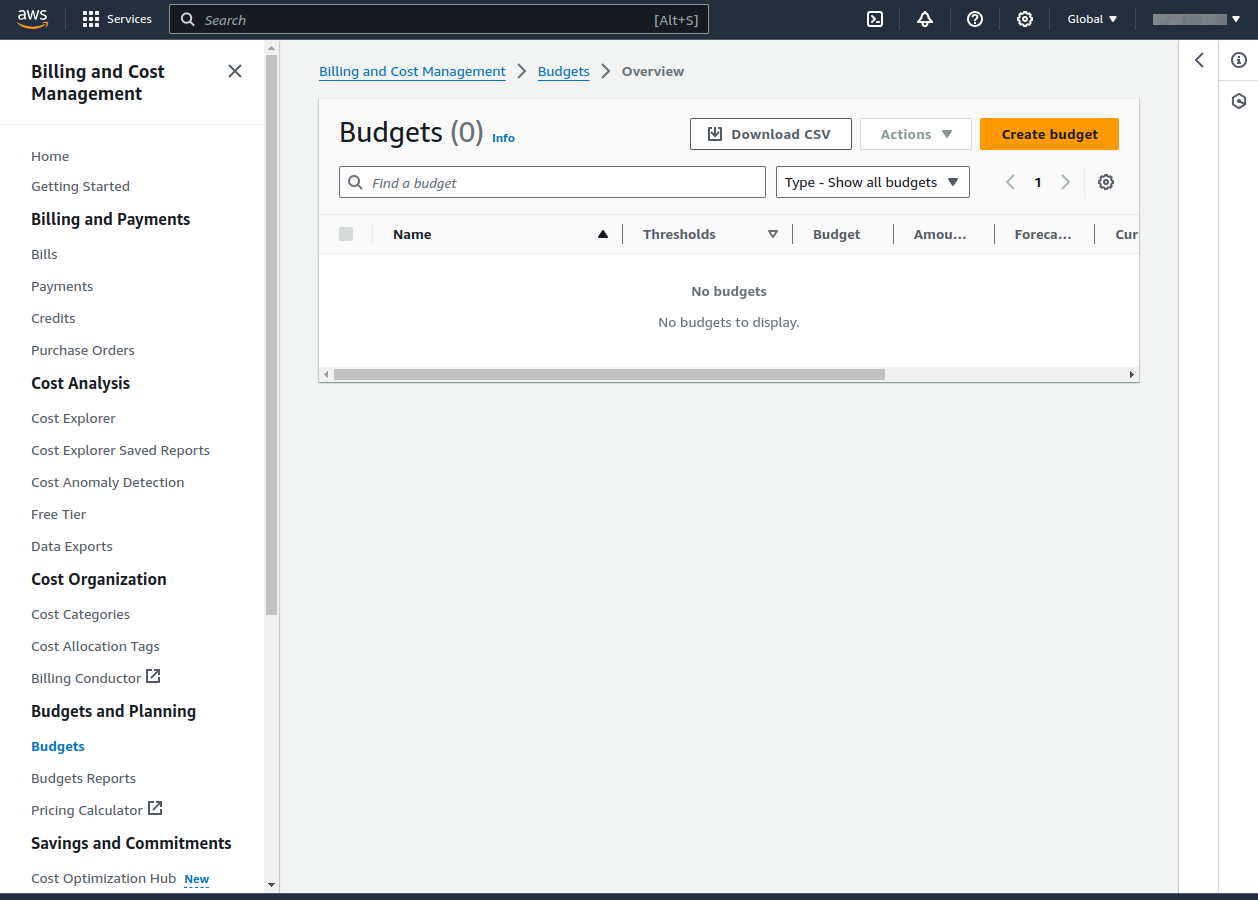This screenshot has width=1258, height=900.
Task: Open Pricing Calculator via its external link icon
Action: [155, 808]
